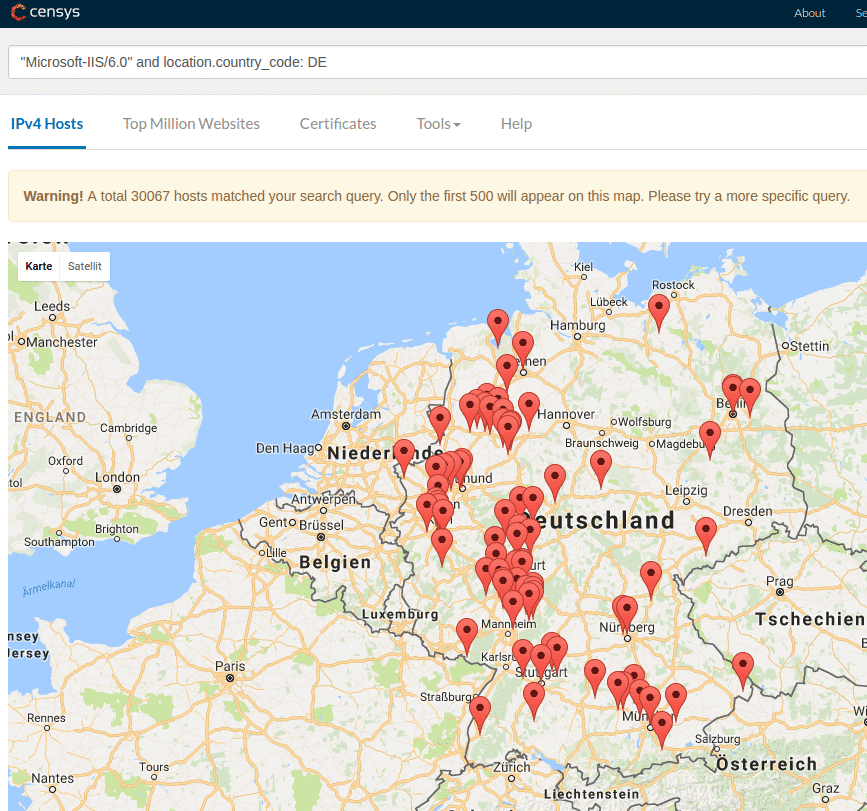Click the Salzburg city label
The height and width of the screenshot is (811, 867).
[718, 739]
